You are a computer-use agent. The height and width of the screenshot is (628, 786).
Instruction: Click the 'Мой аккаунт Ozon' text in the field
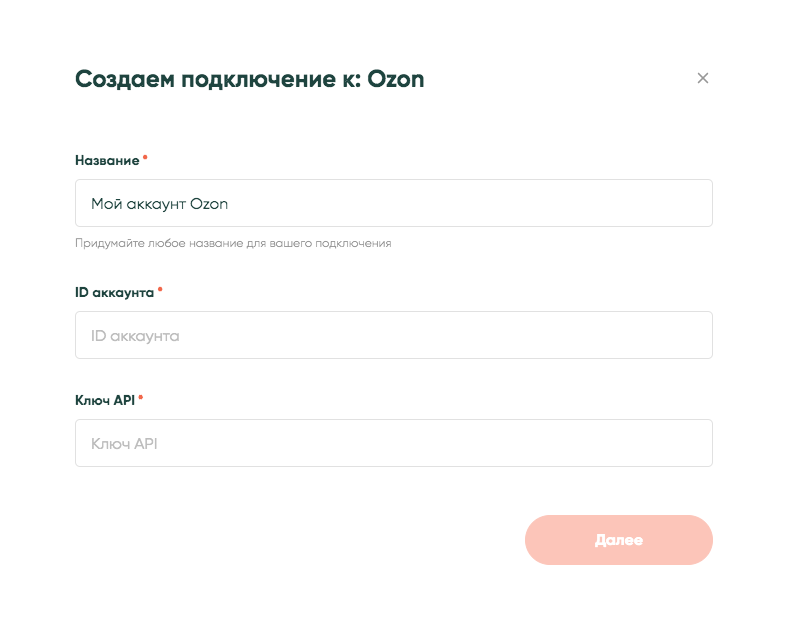(x=159, y=204)
